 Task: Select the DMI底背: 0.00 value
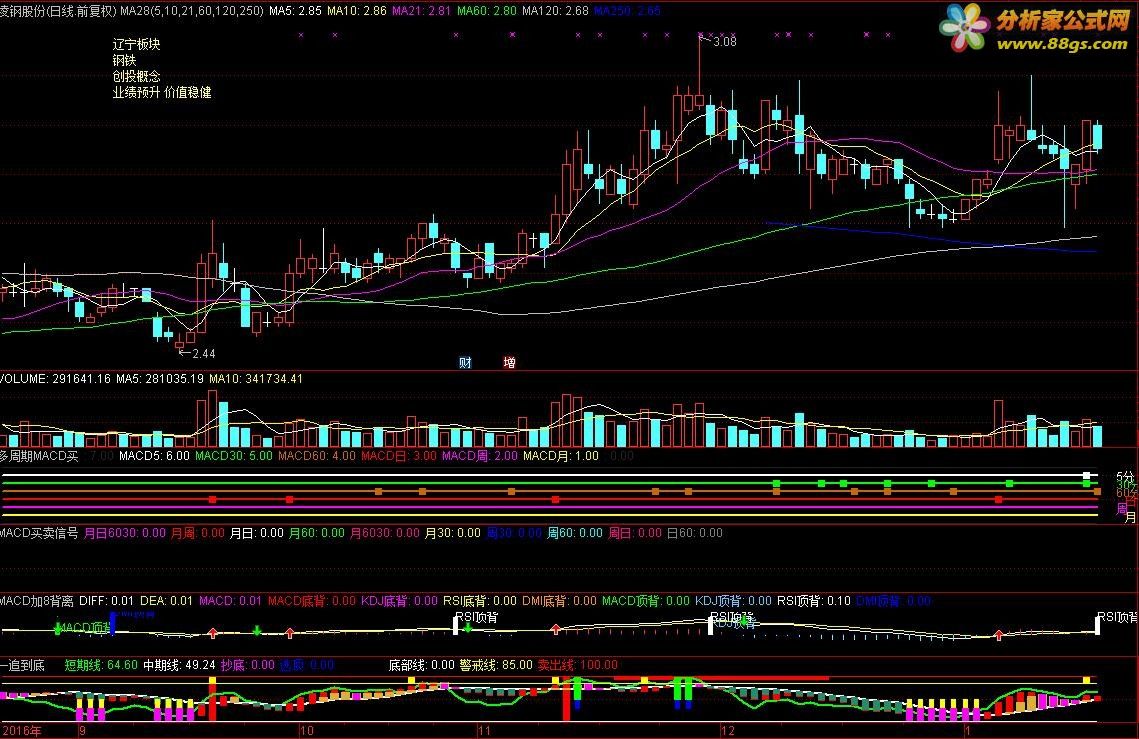pyautogui.click(x=559, y=601)
